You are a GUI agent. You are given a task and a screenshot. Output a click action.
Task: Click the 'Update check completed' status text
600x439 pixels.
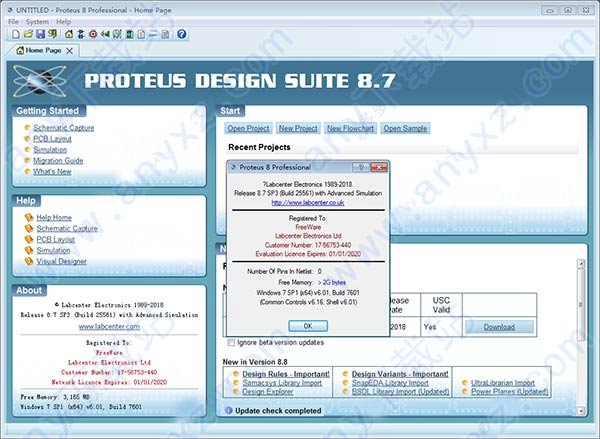(x=278, y=411)
